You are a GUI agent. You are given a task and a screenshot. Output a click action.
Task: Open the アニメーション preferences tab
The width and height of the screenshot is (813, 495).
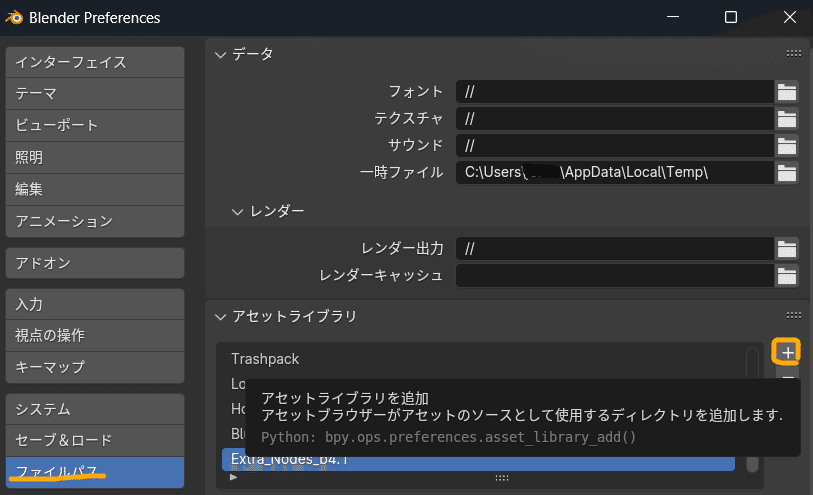[95, 221]
